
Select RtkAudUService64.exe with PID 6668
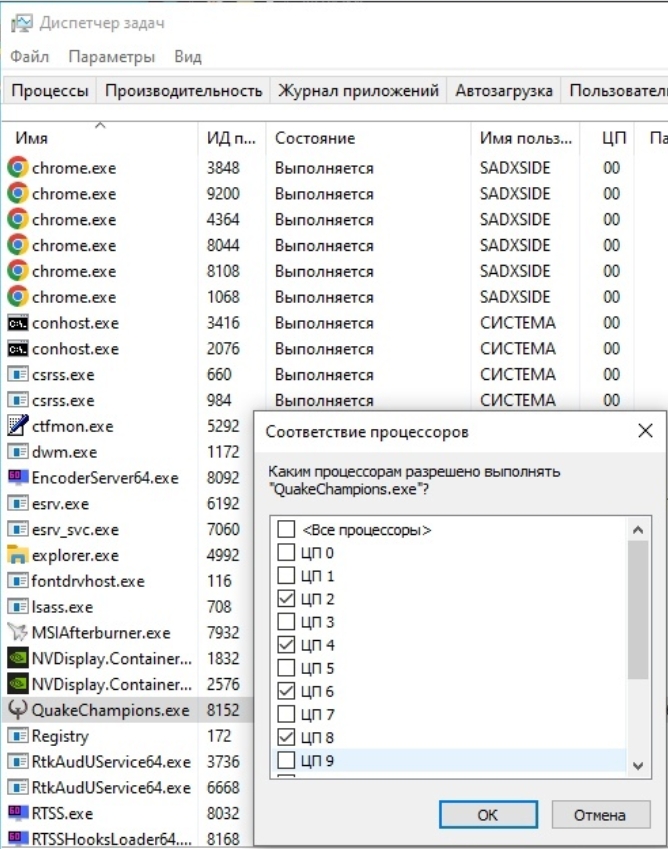[x=128, y=787]
